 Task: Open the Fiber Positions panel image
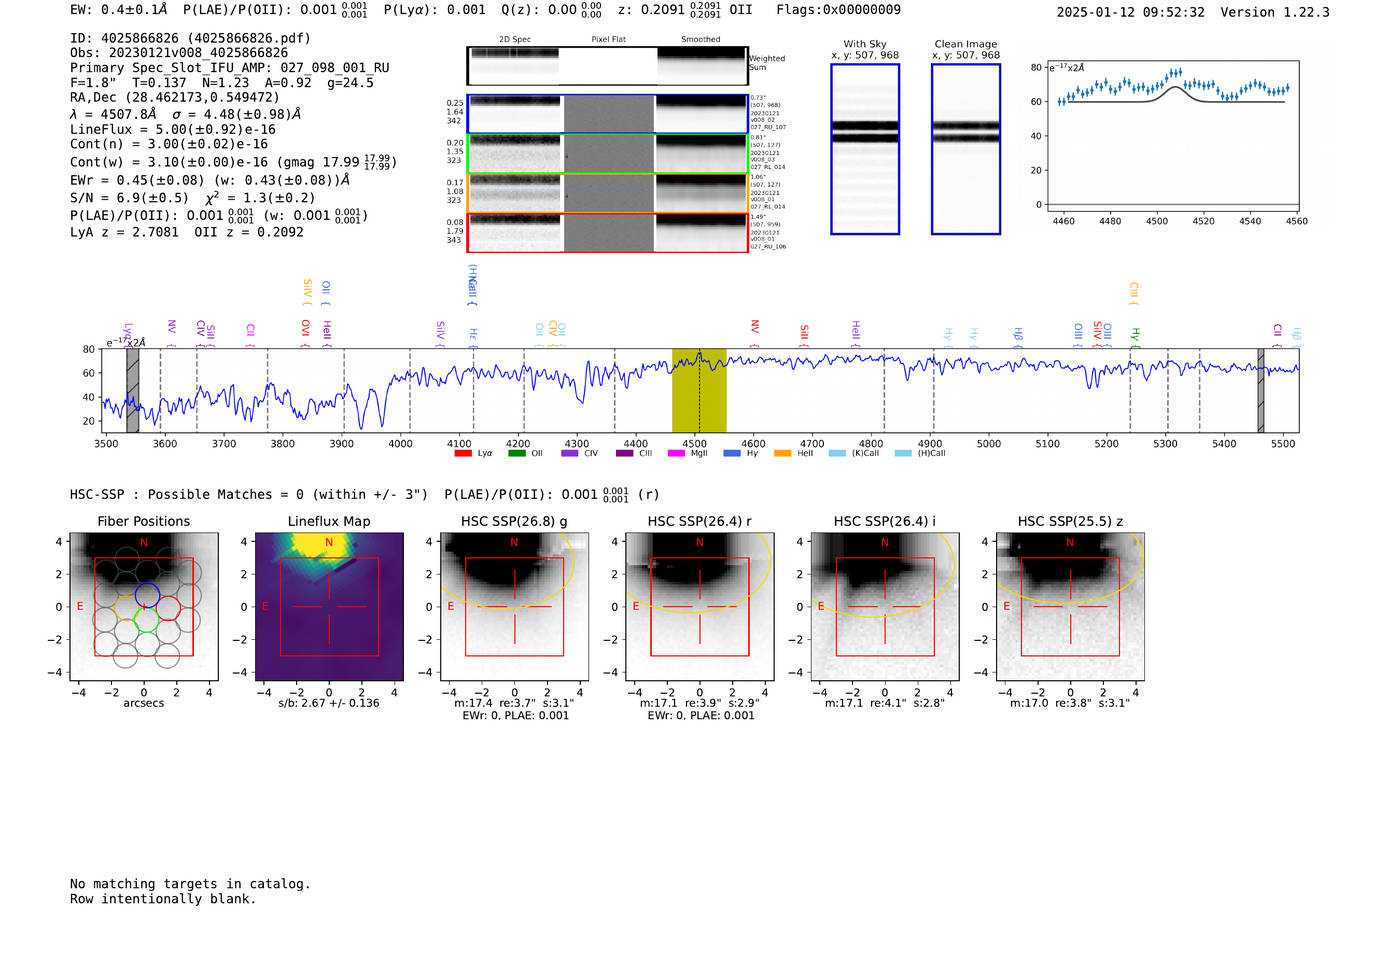click(x=143, y=606)
